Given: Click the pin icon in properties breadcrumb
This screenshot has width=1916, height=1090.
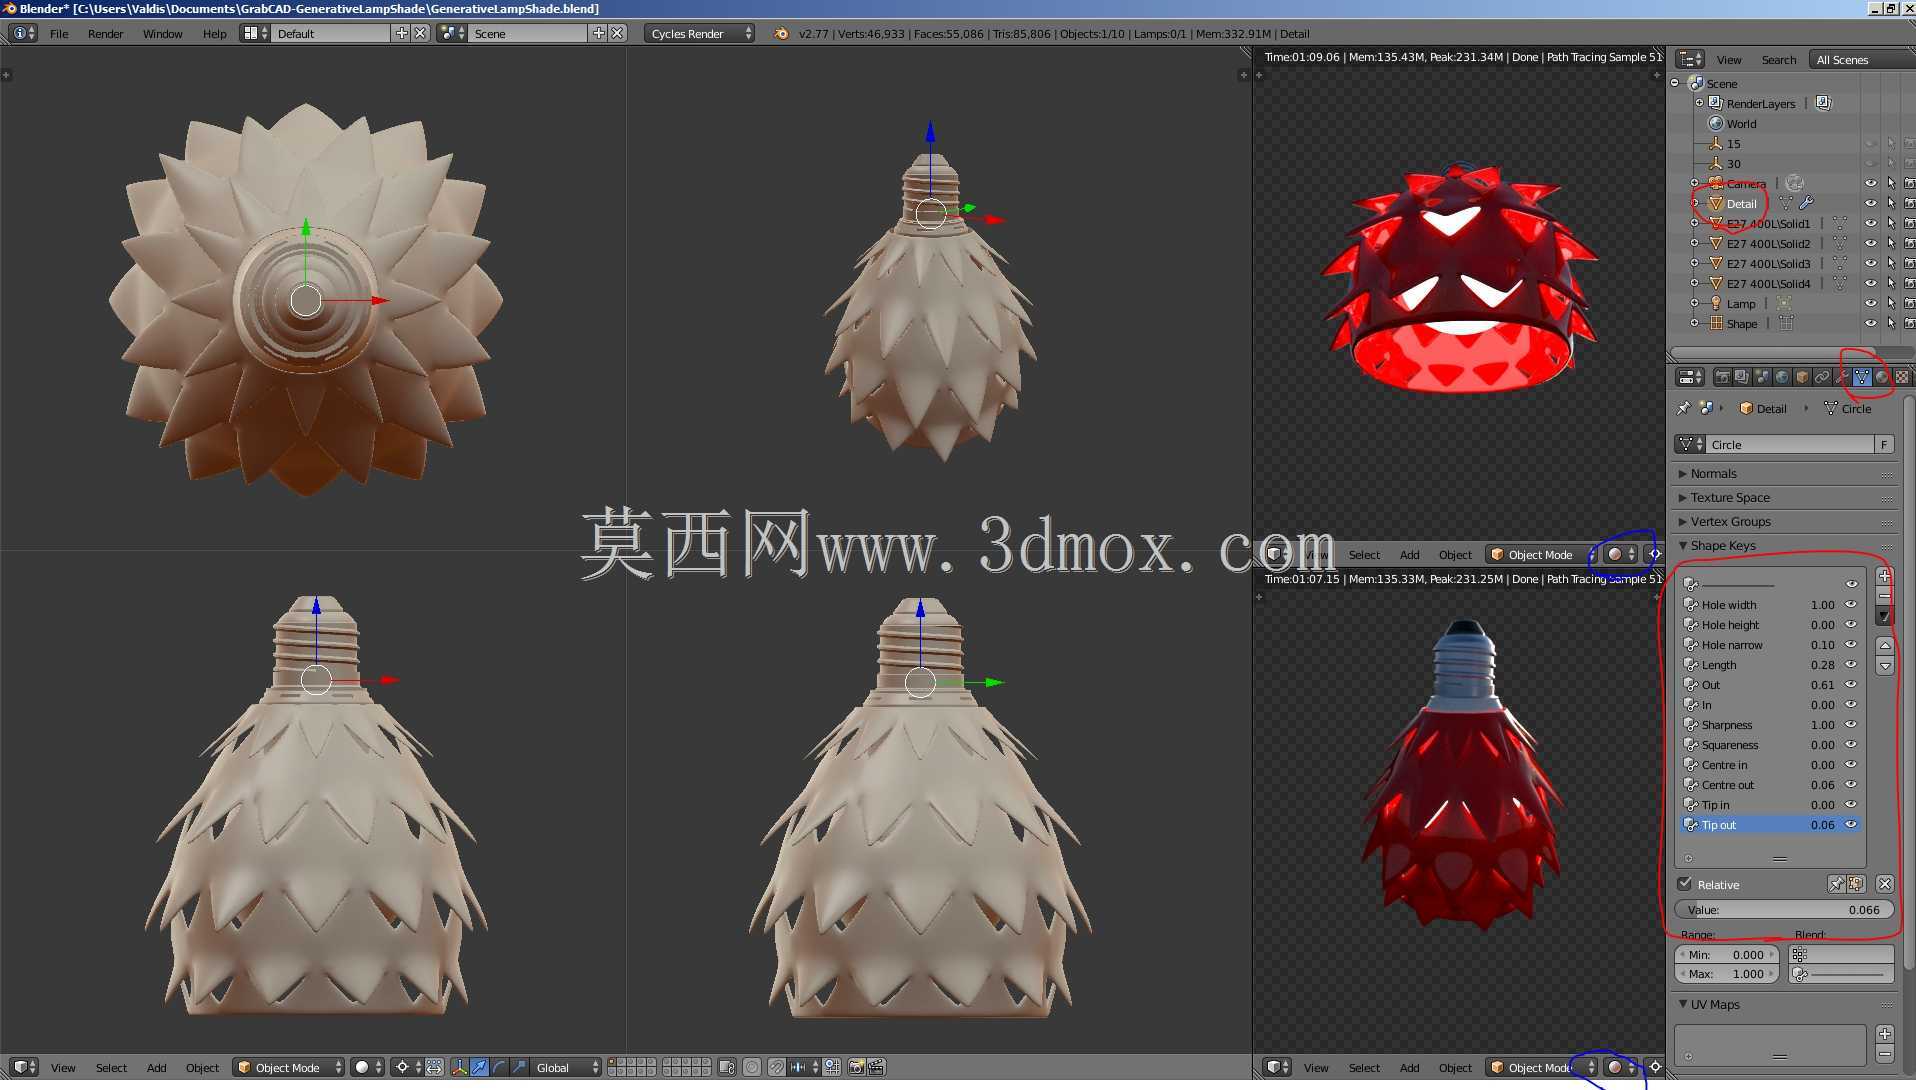Looking at the screenshot, I should [1683, 408].
